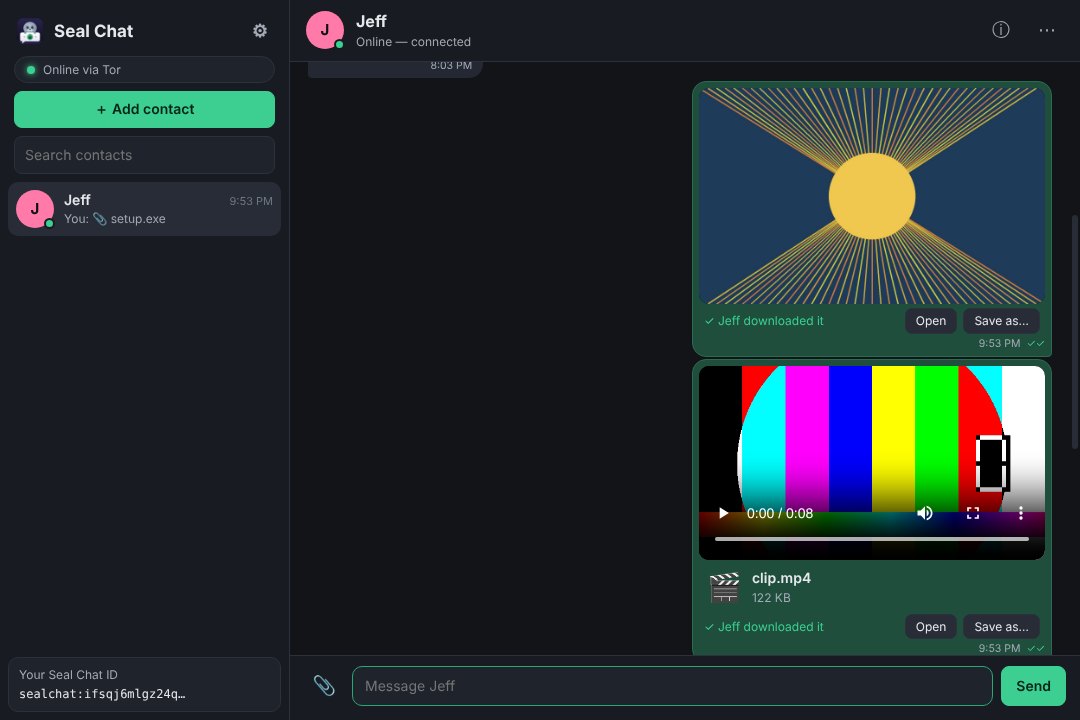Seek along the video progress bar
This screenshot has width=1080, height=720.
pyautogui.click(x=872, y=539)
